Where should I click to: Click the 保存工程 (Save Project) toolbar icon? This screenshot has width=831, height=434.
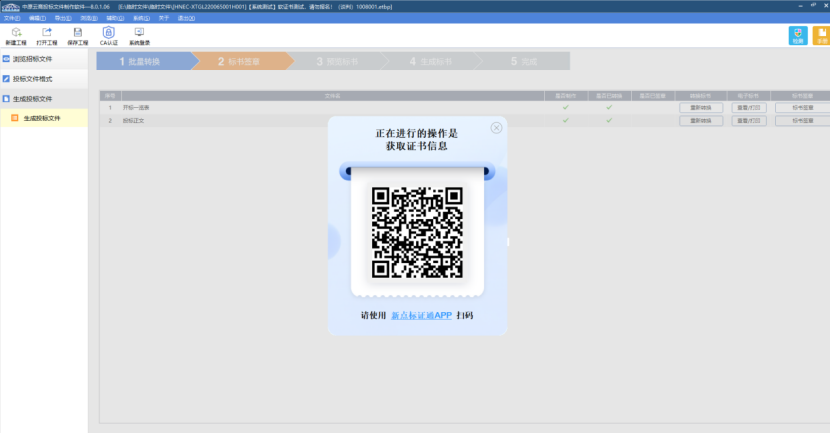pos(77,37)
